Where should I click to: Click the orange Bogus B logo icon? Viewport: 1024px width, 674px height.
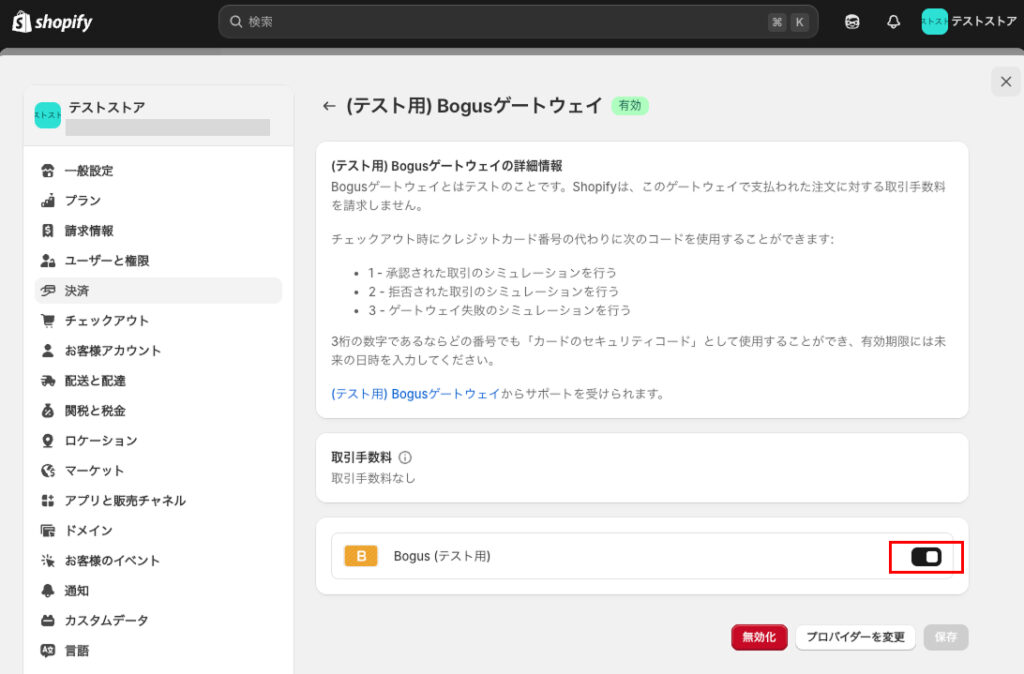360,556
